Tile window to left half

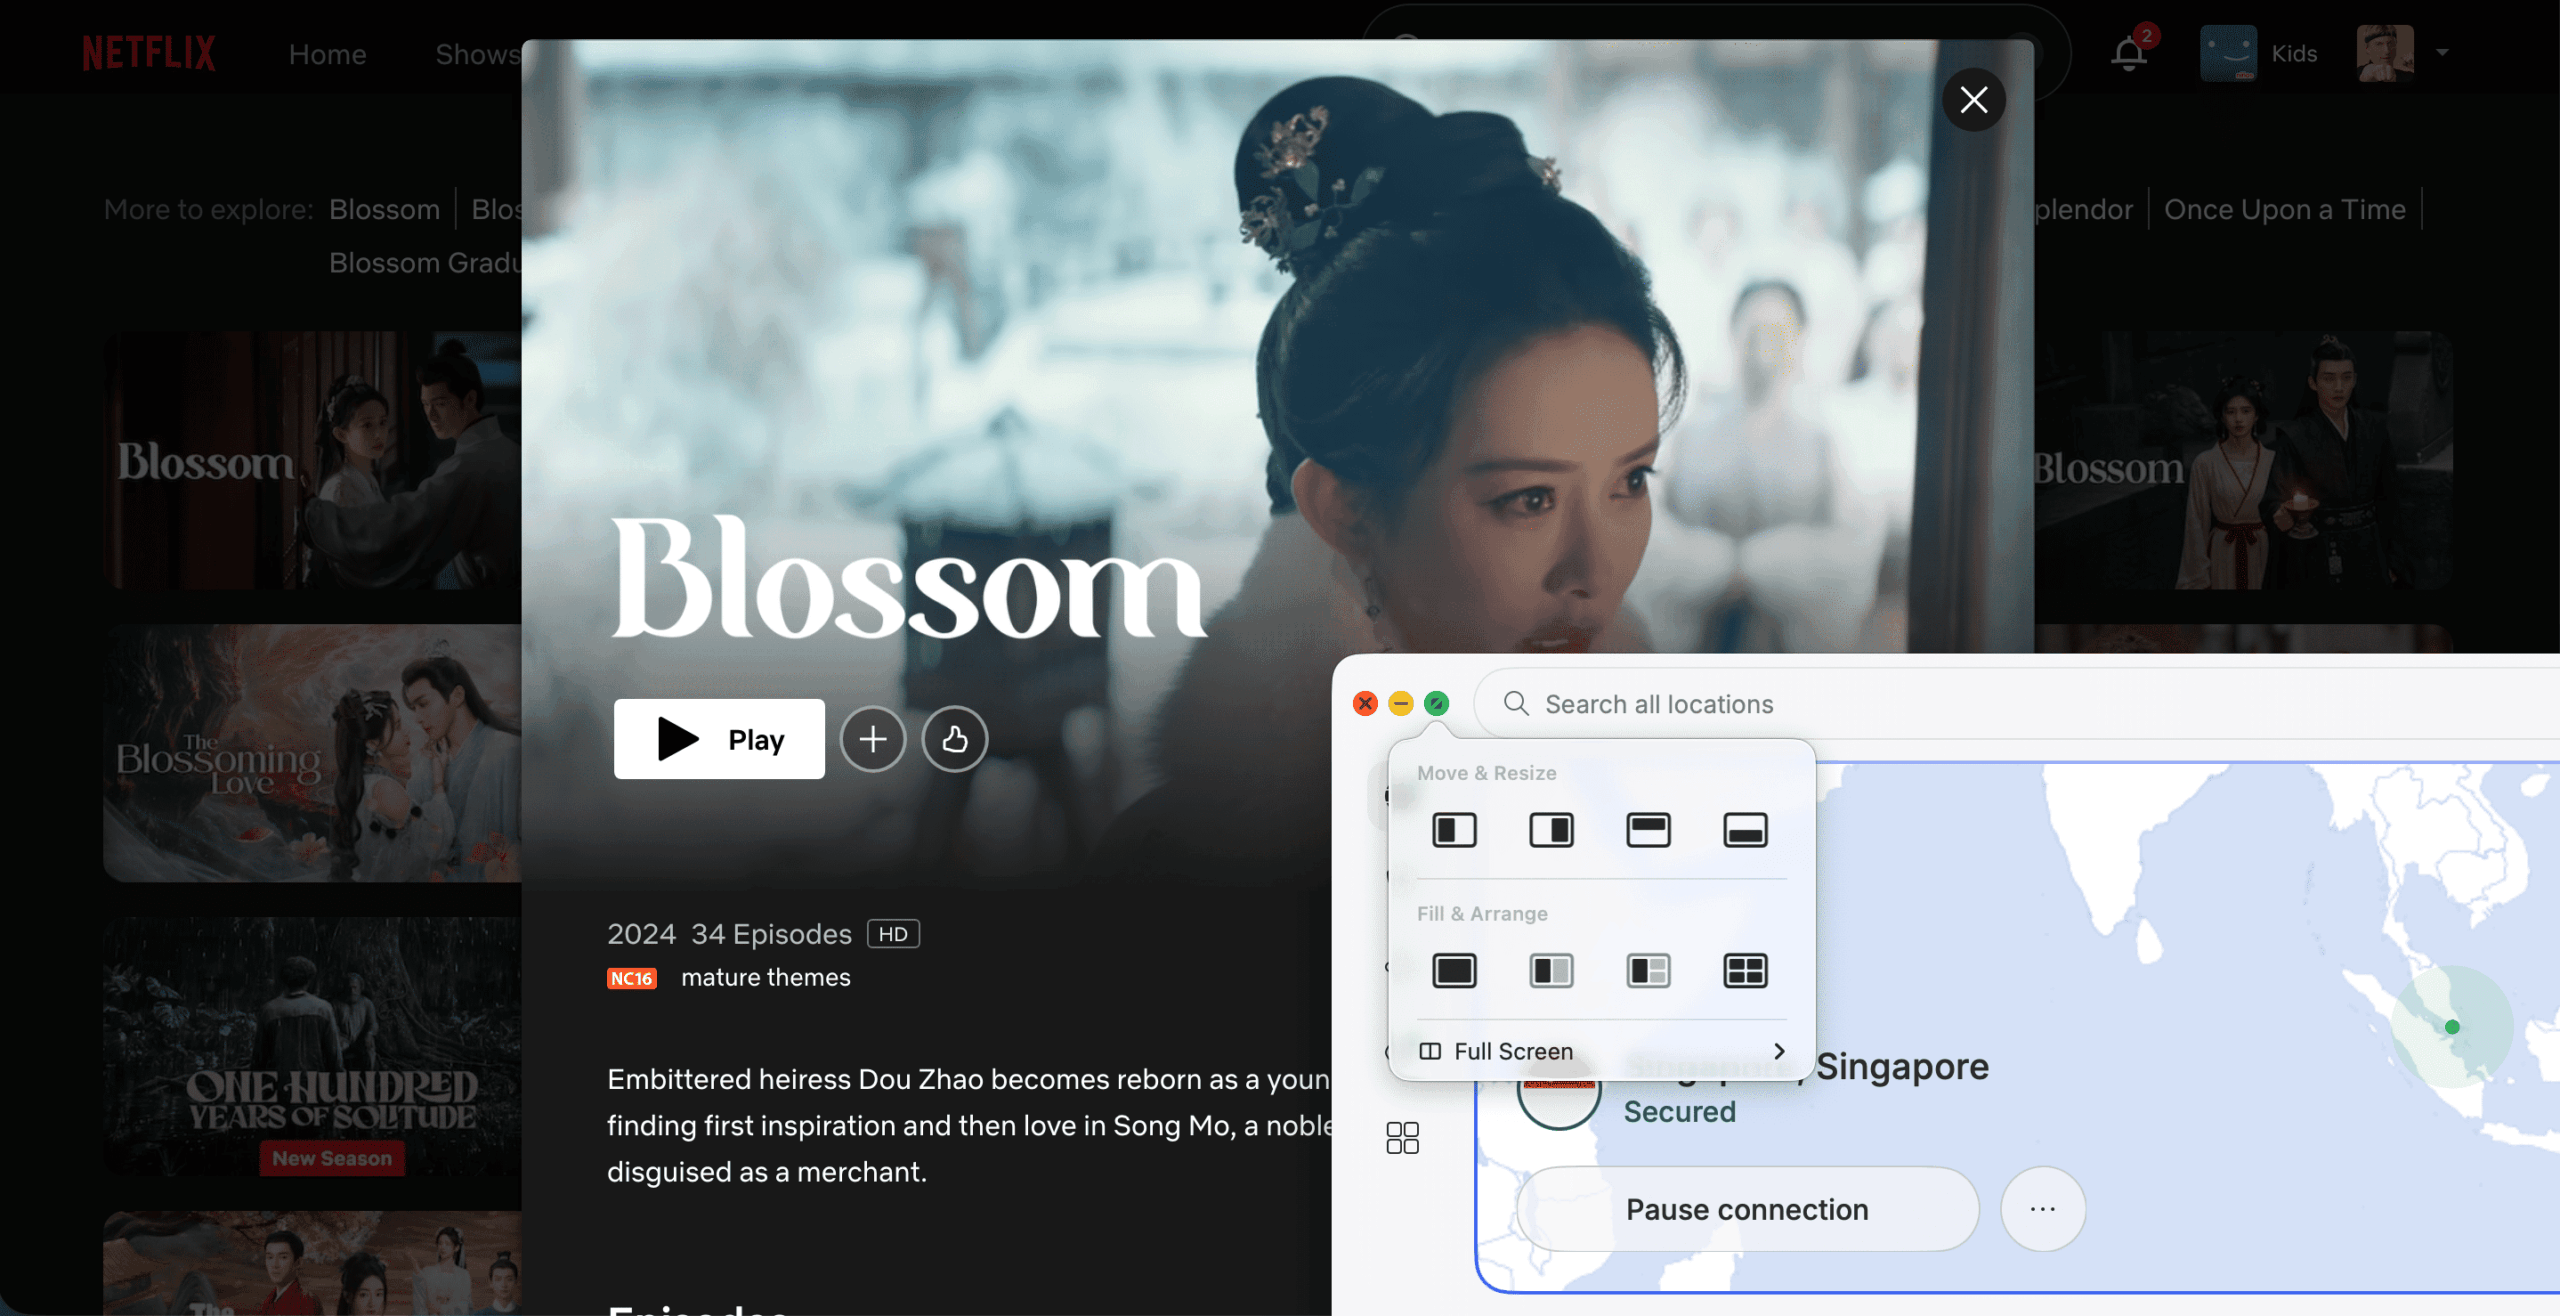click(x=1454, y=830)
